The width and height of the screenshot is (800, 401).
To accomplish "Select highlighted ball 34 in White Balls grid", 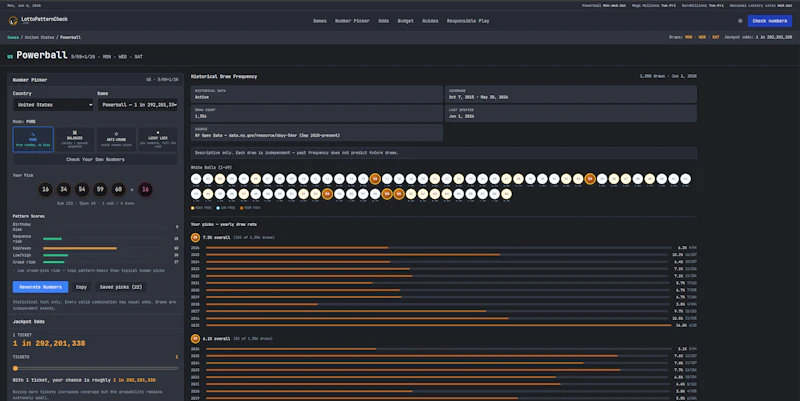I will [x=590, y=179].
